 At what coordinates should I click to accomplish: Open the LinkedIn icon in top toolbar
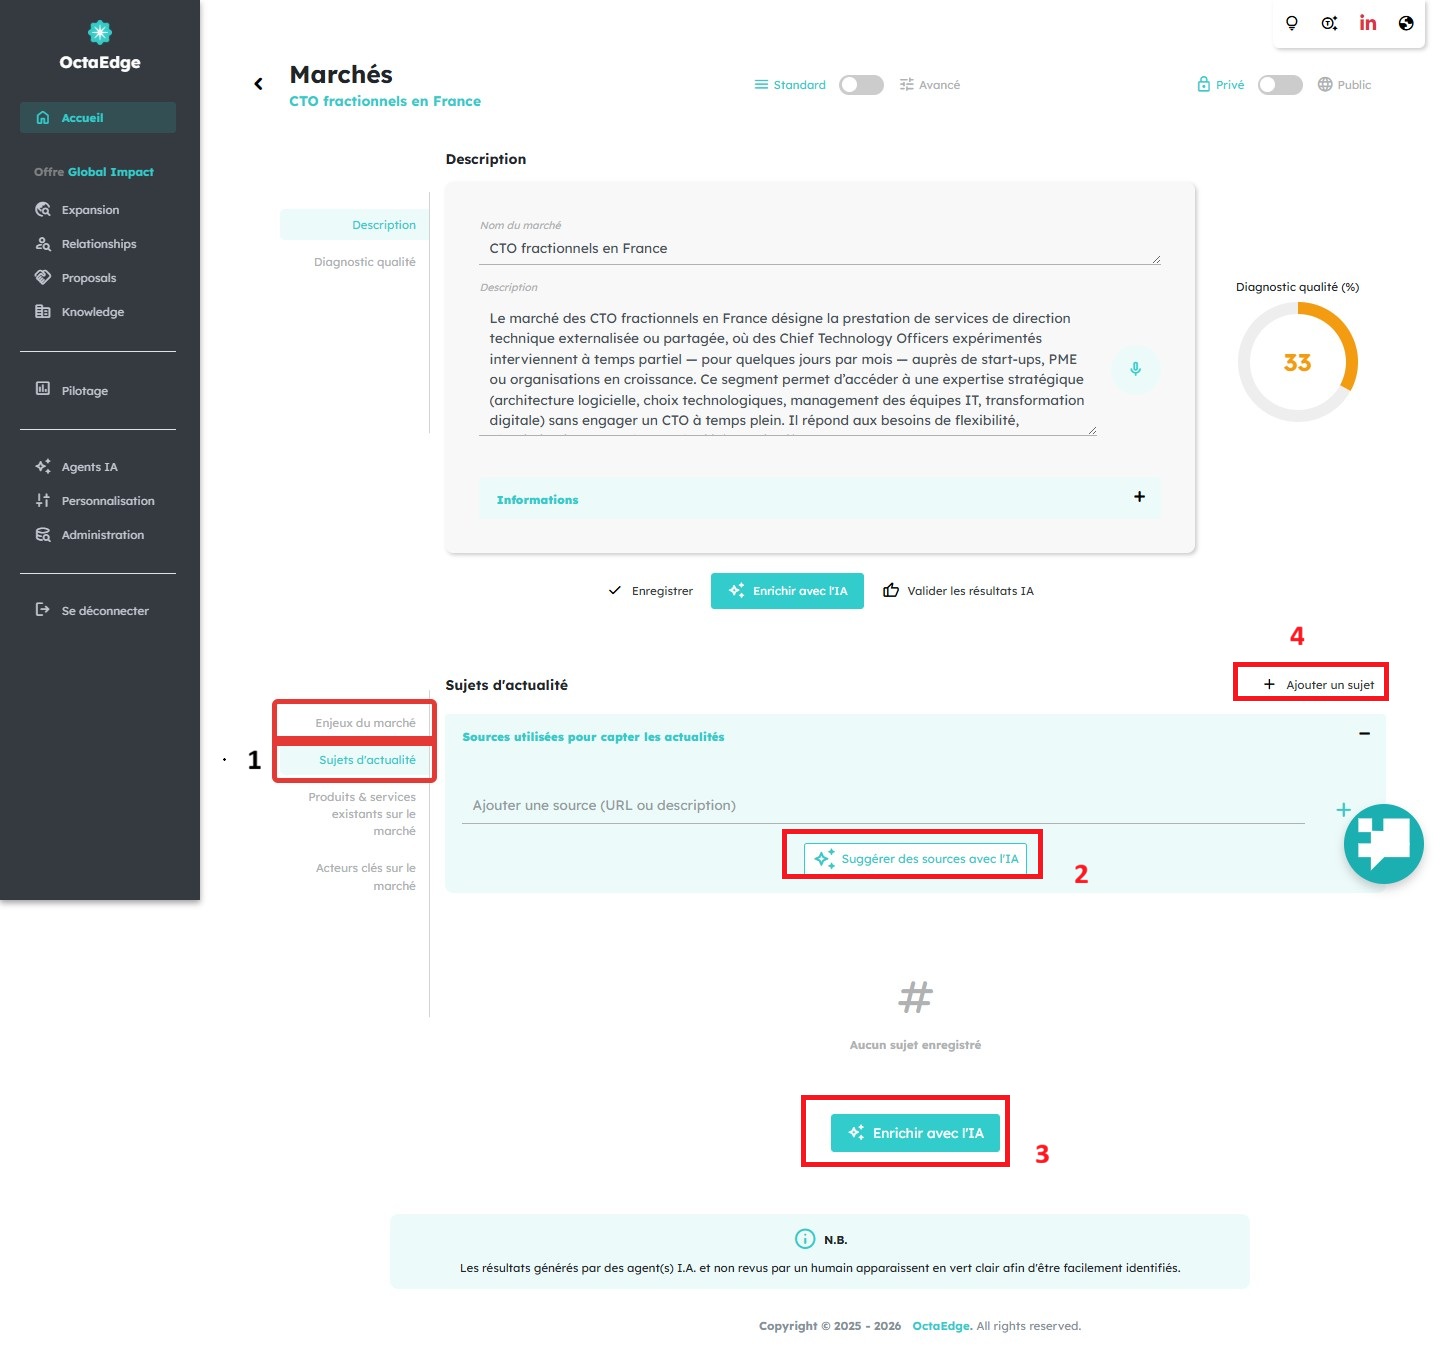[x=1367, y=23]
